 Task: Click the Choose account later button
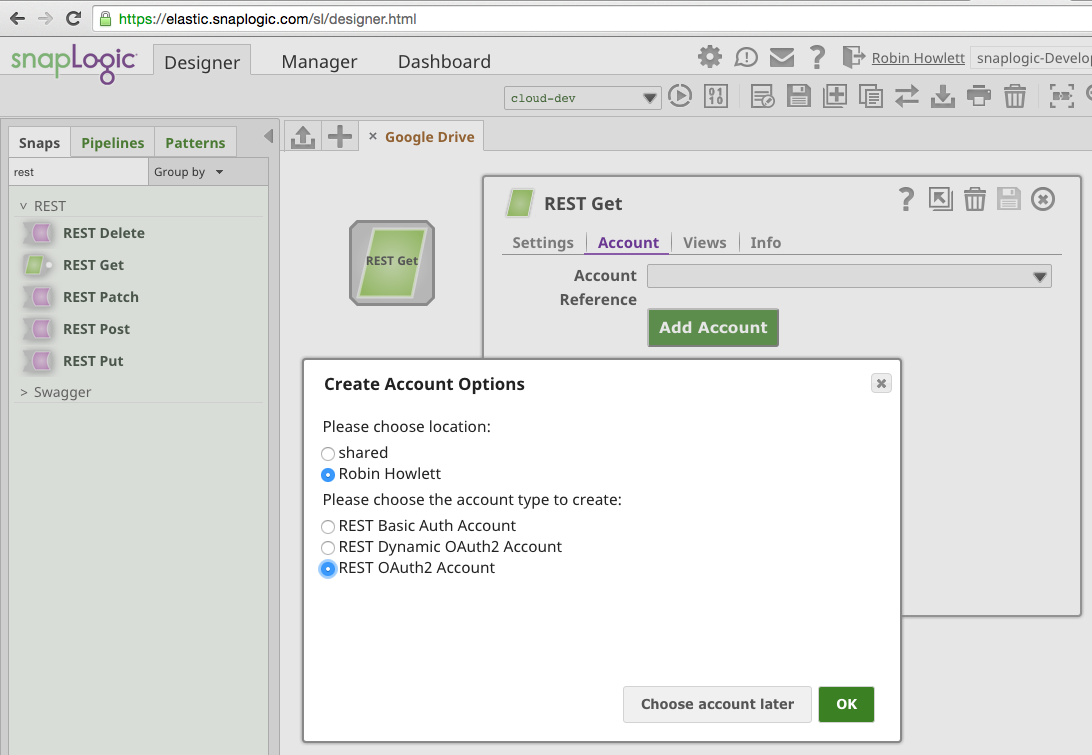tap(717, 704)
